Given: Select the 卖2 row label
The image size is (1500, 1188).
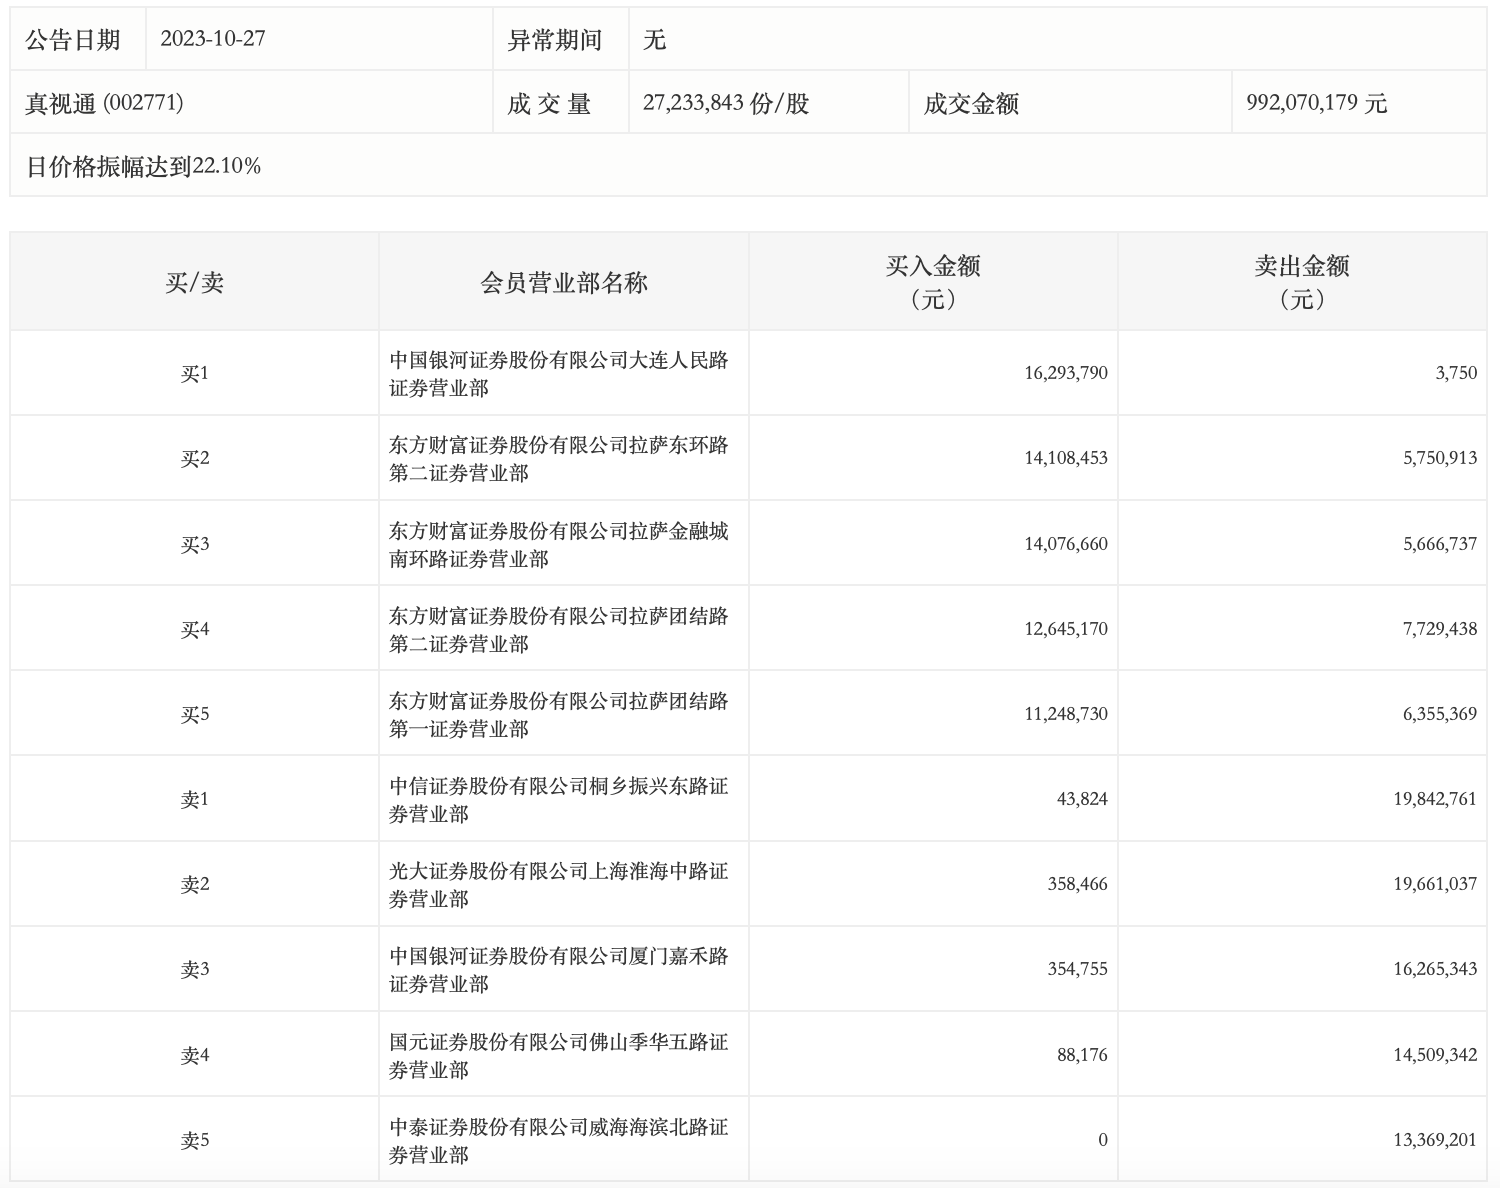Looking at the screenshot, I should [x=194, y=884].
